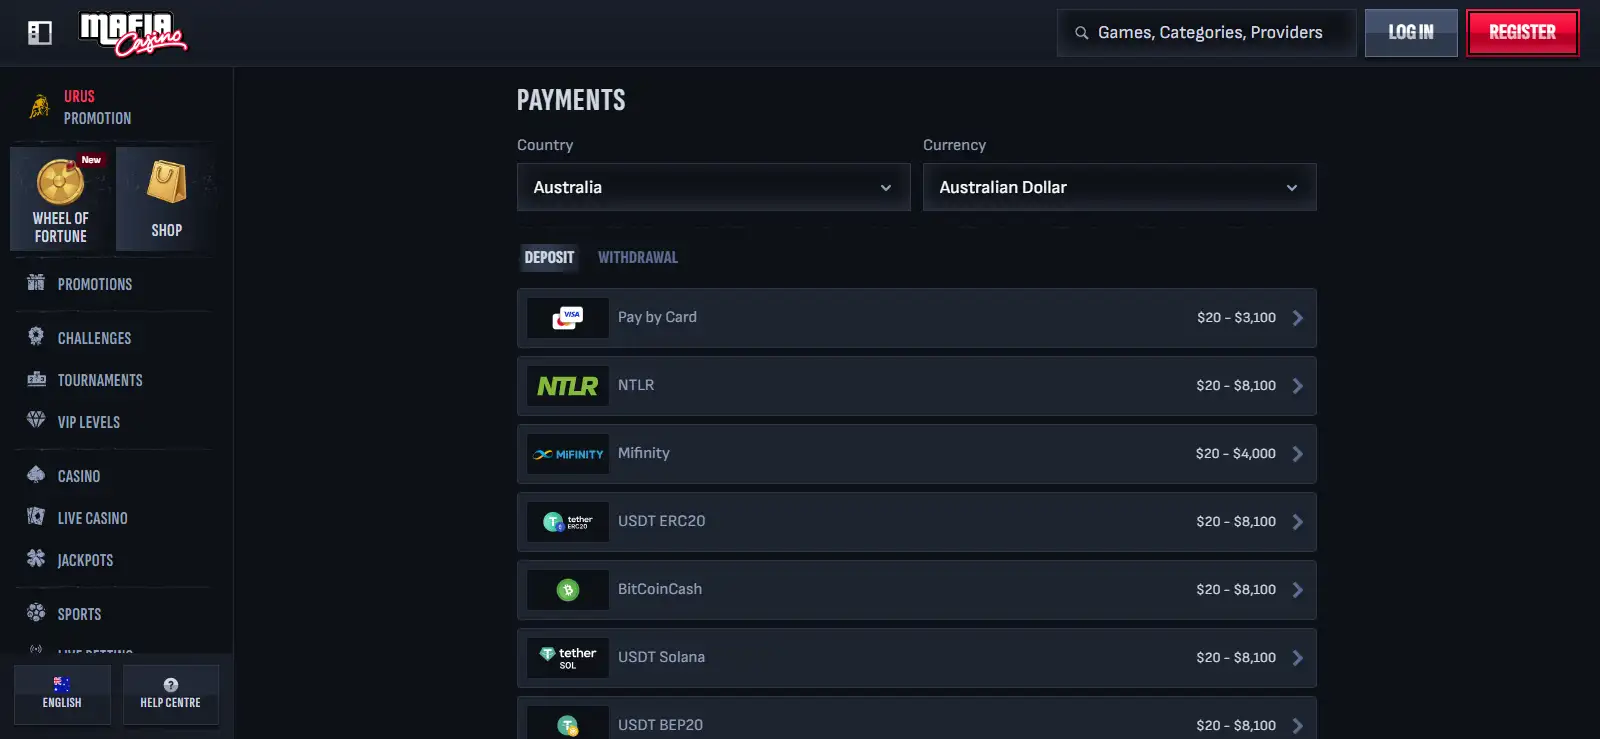Select the USDT BEP20 payment name
The image size is (1600, 739).
pos(660,725)
